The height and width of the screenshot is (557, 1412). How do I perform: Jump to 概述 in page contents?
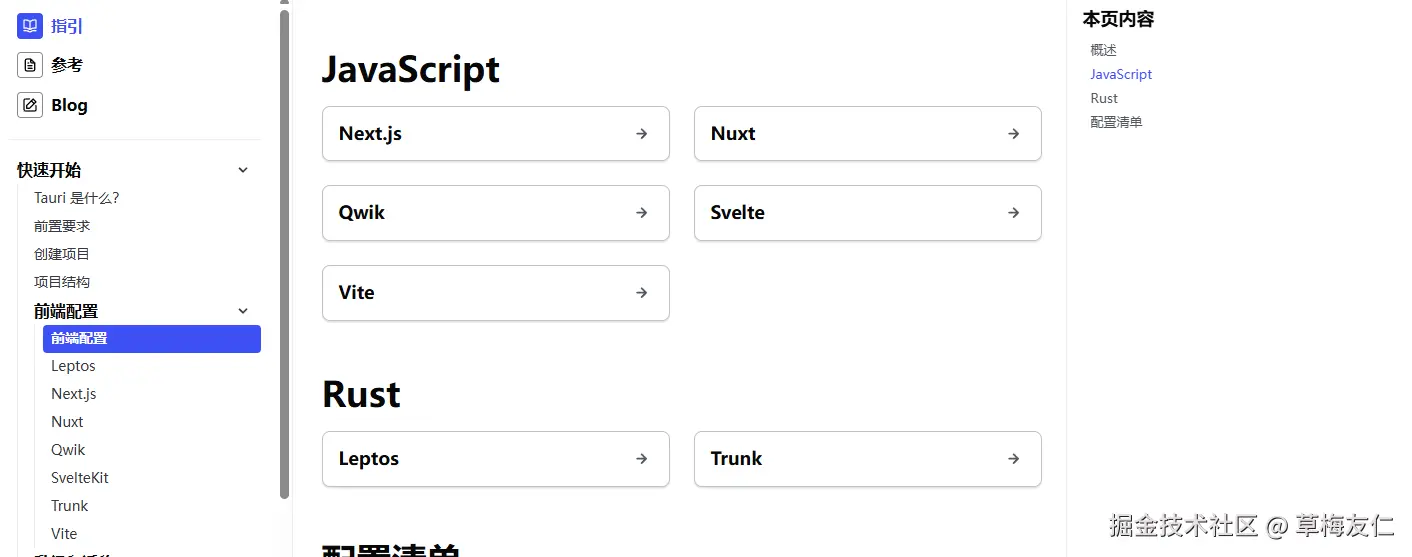click(x=1103, y=50)
